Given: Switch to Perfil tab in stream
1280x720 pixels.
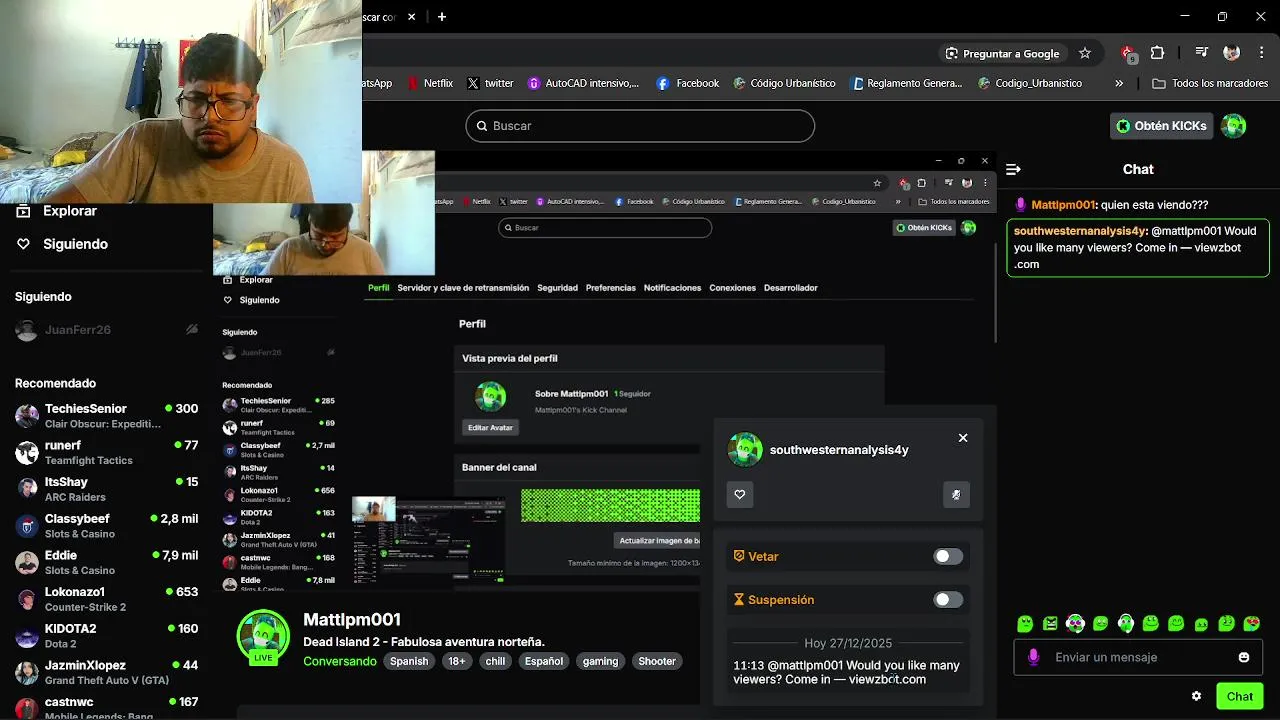Looking at the screenshot, I should point(378,288).
